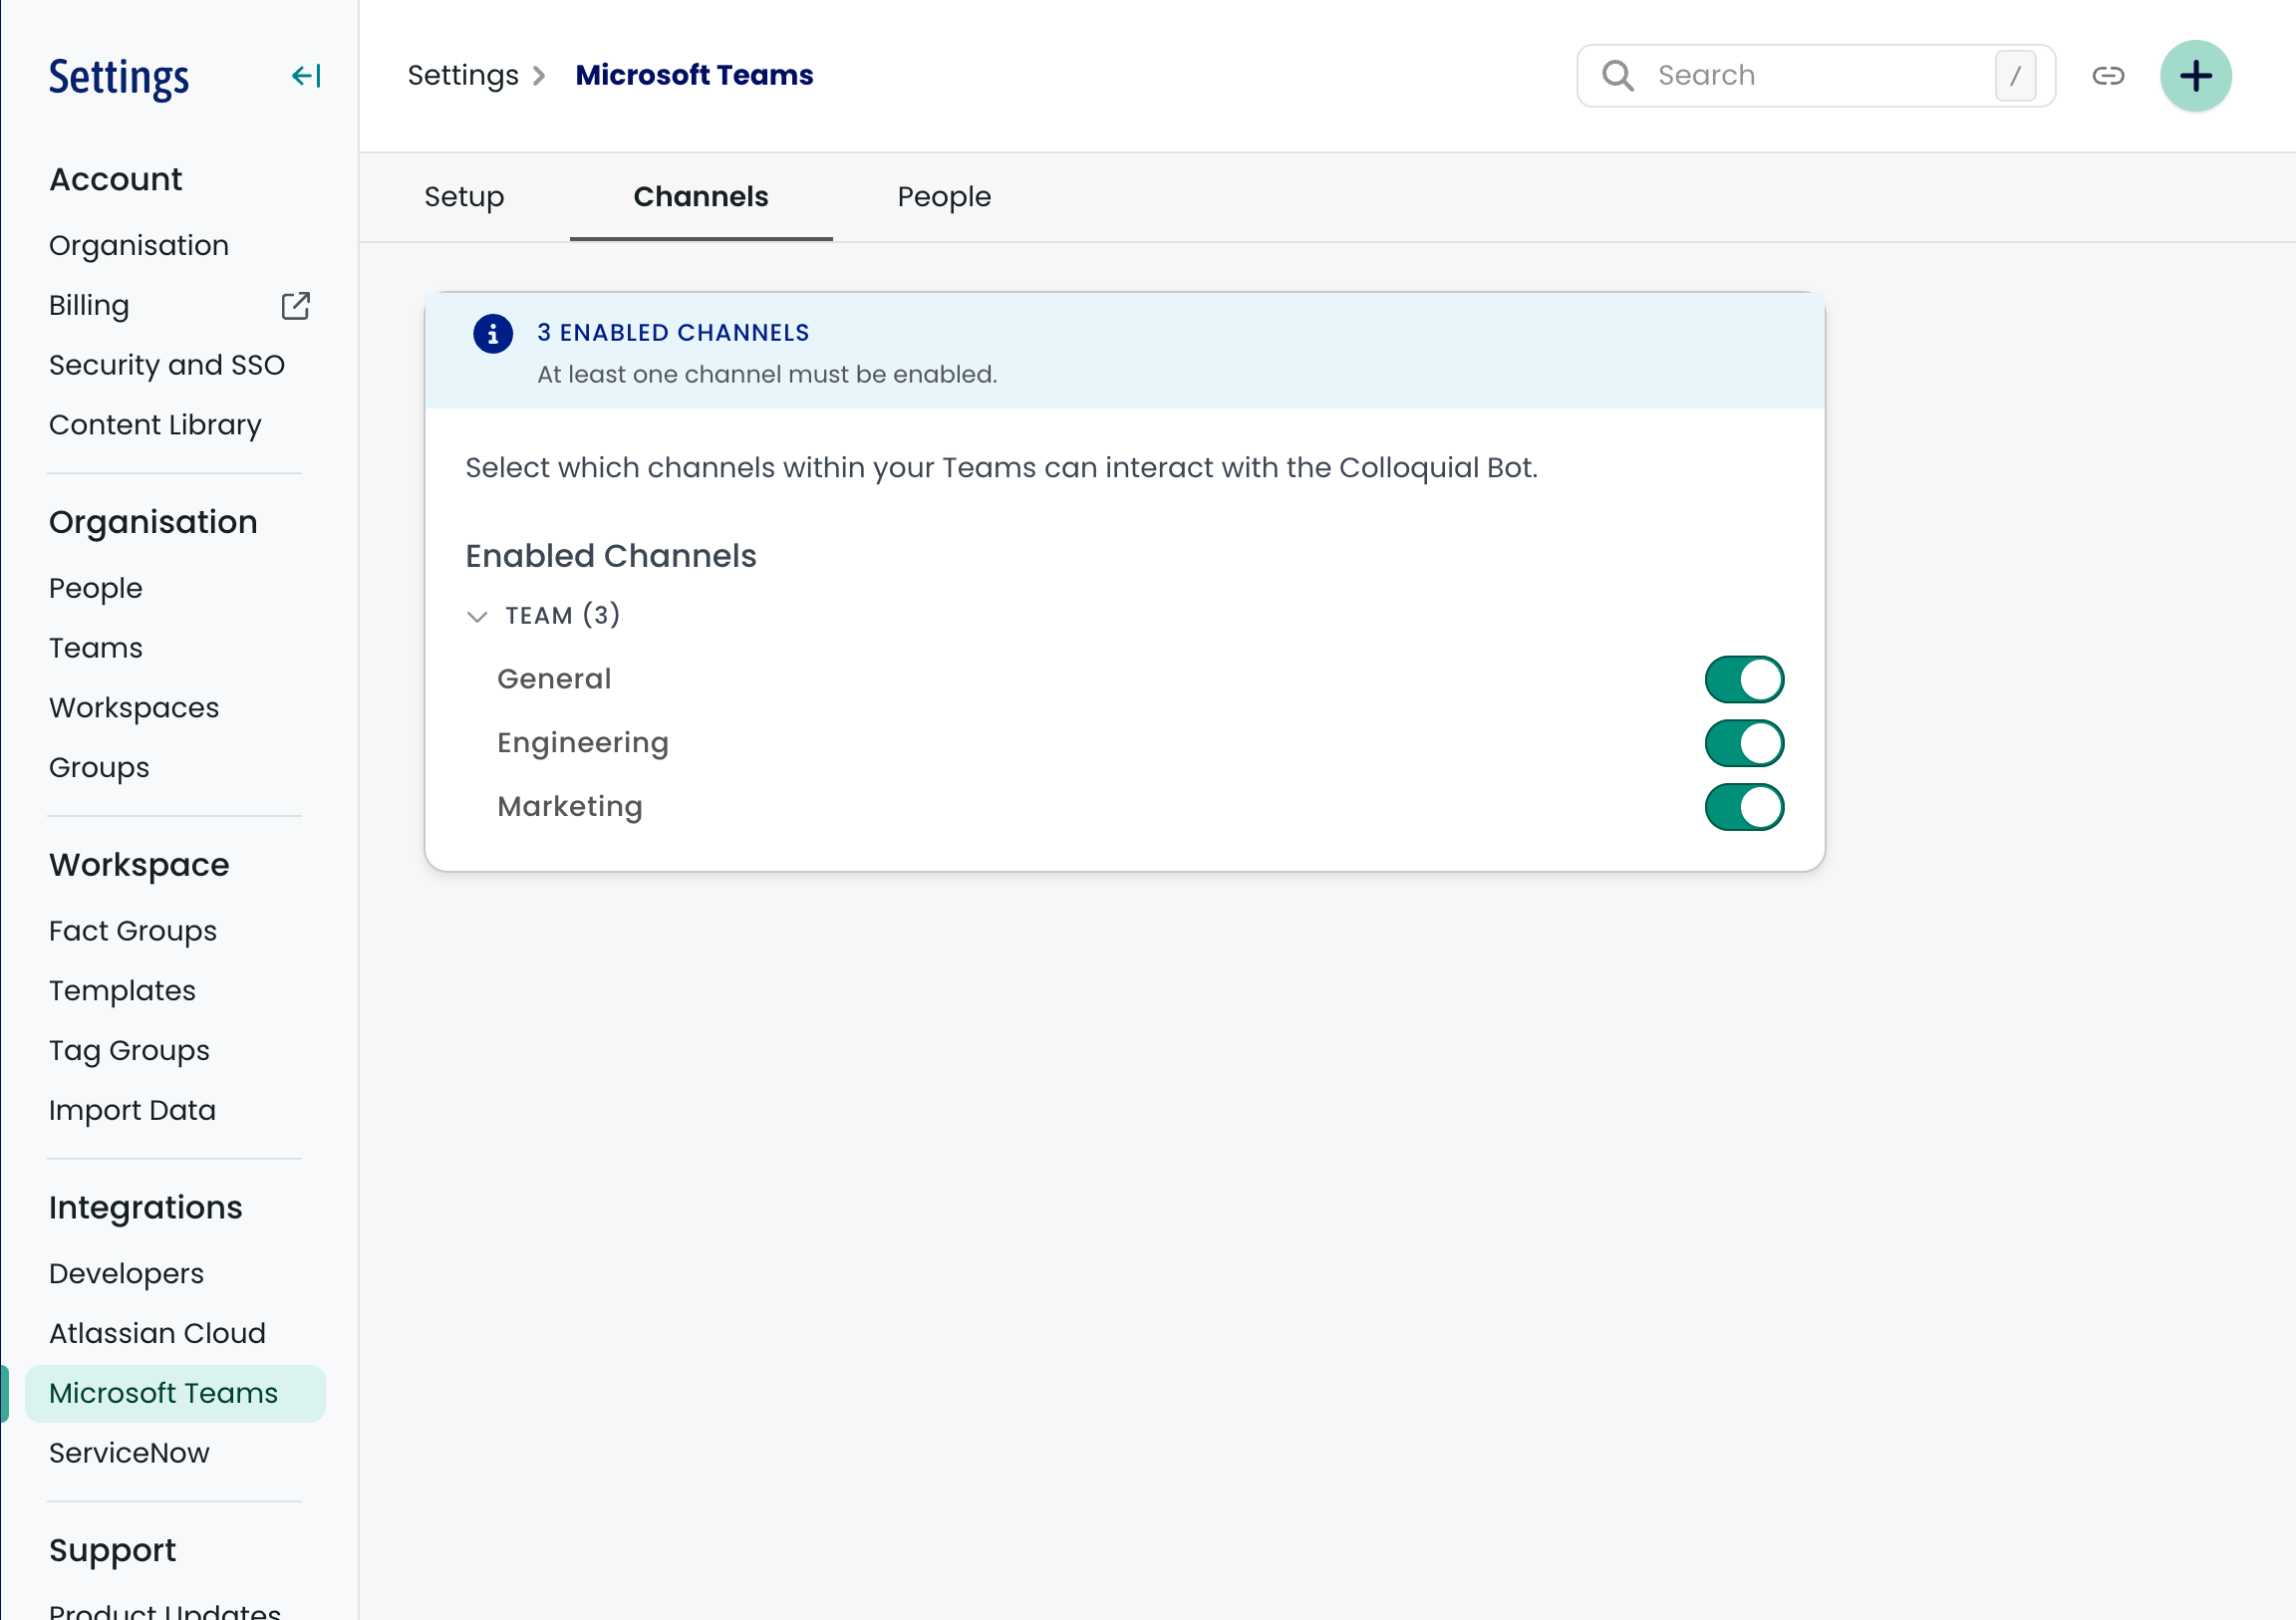
Task: Click the Support section heading
Action: tap(112, 1552)
